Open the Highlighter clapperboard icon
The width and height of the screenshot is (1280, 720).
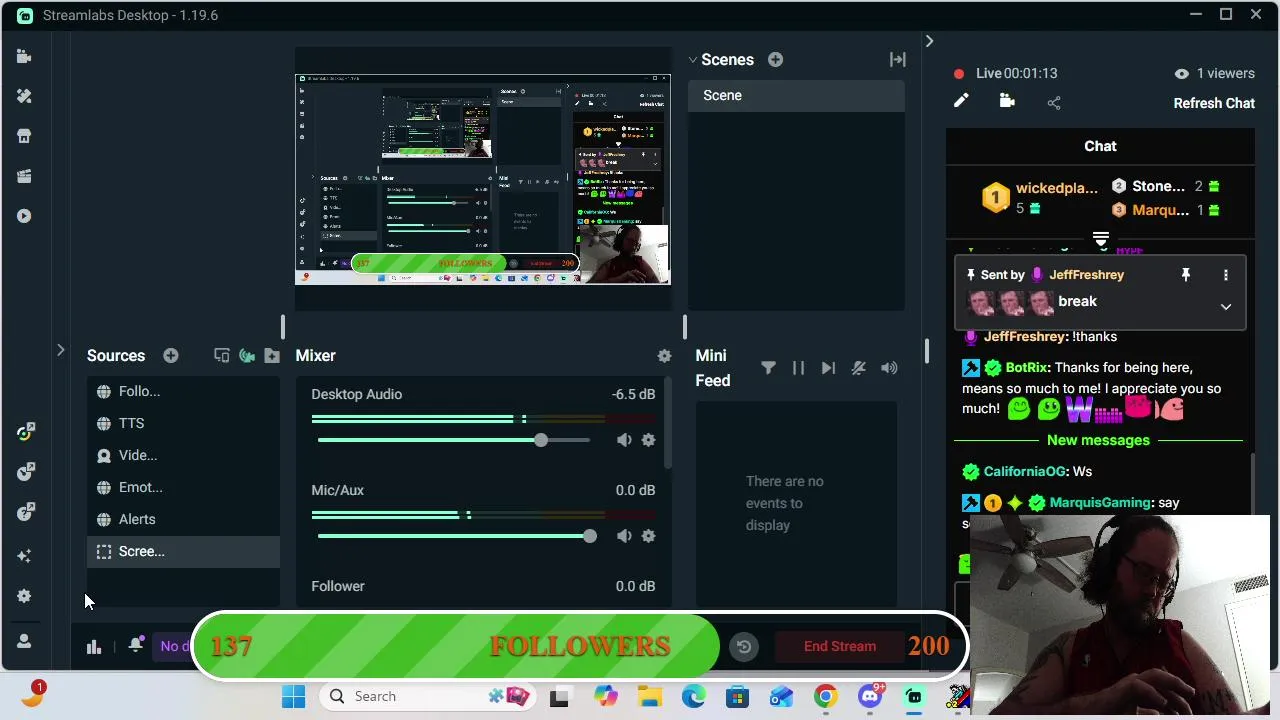pos(24,176)
